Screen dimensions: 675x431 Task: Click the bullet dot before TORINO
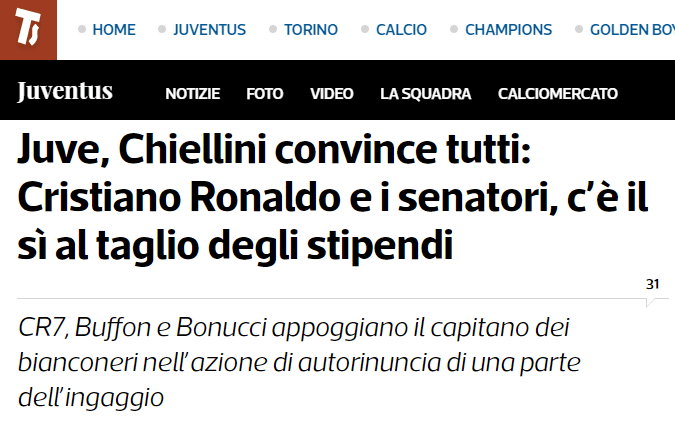272,29
